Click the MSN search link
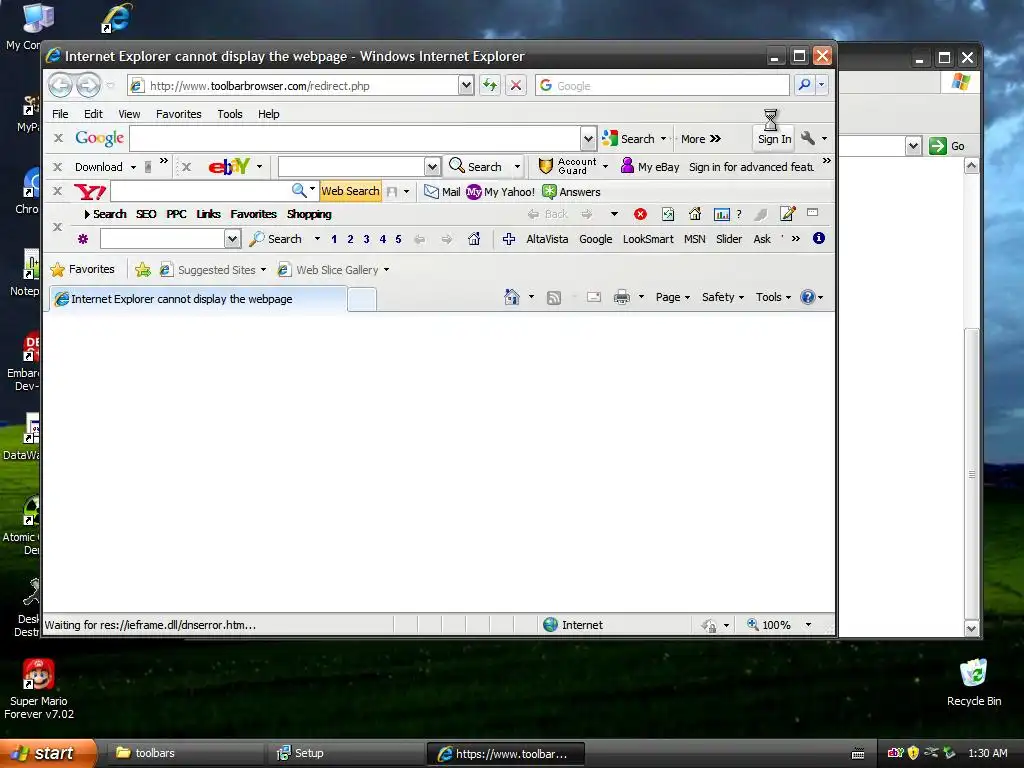Screen dimensions: 1024x768 [694, 239]
